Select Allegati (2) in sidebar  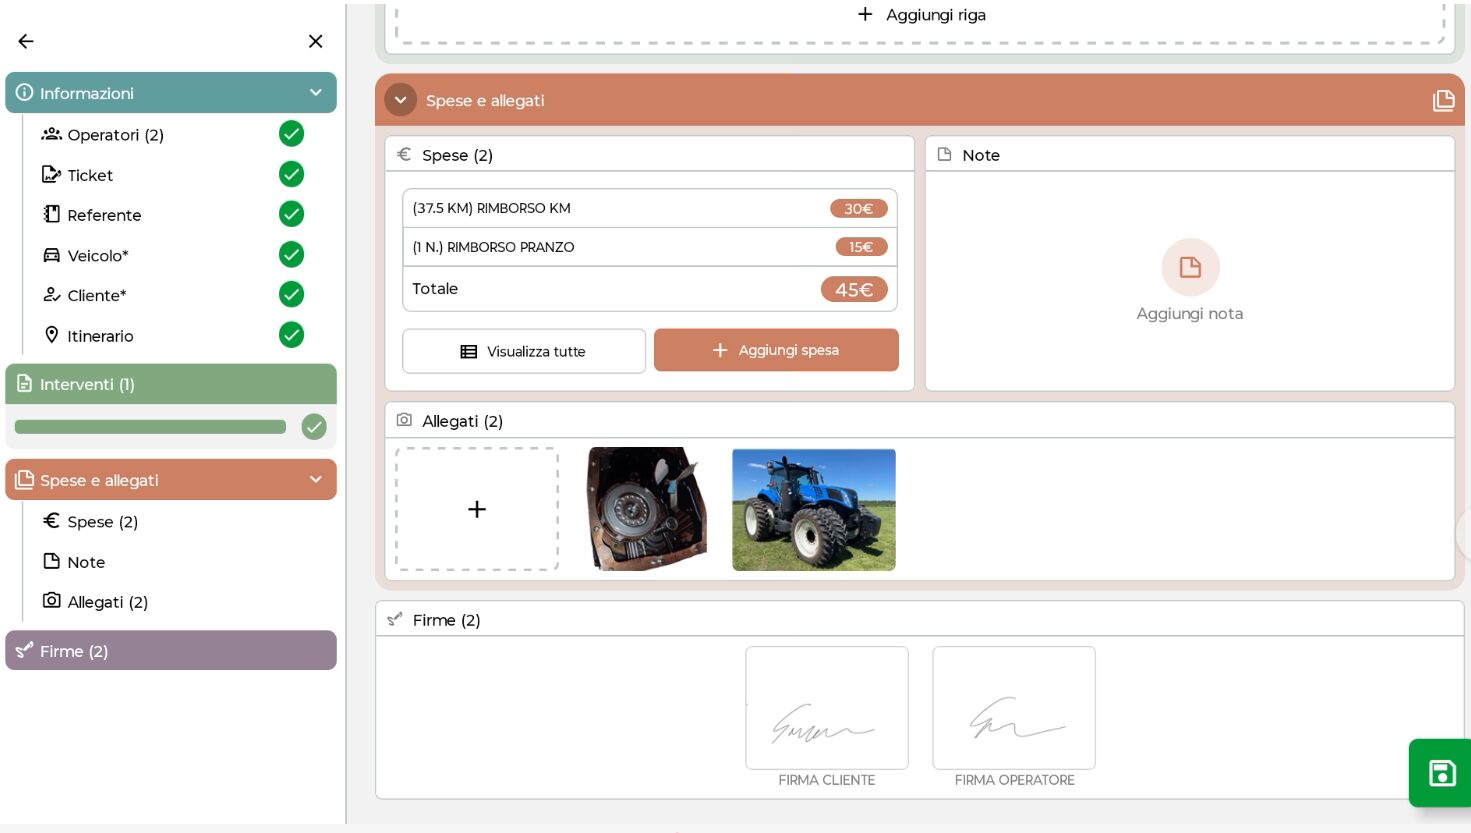click(x=107, y=602)
